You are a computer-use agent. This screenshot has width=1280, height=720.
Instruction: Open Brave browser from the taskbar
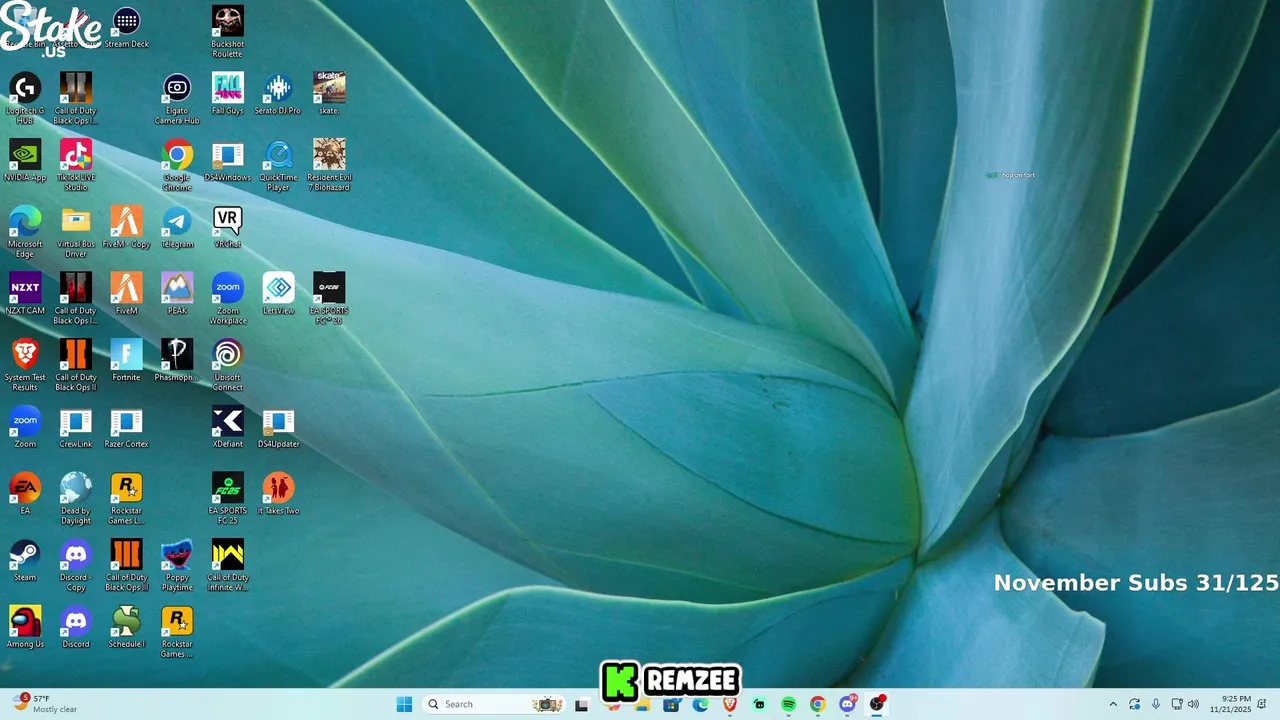pyautogui.click(x=730, y=704)
